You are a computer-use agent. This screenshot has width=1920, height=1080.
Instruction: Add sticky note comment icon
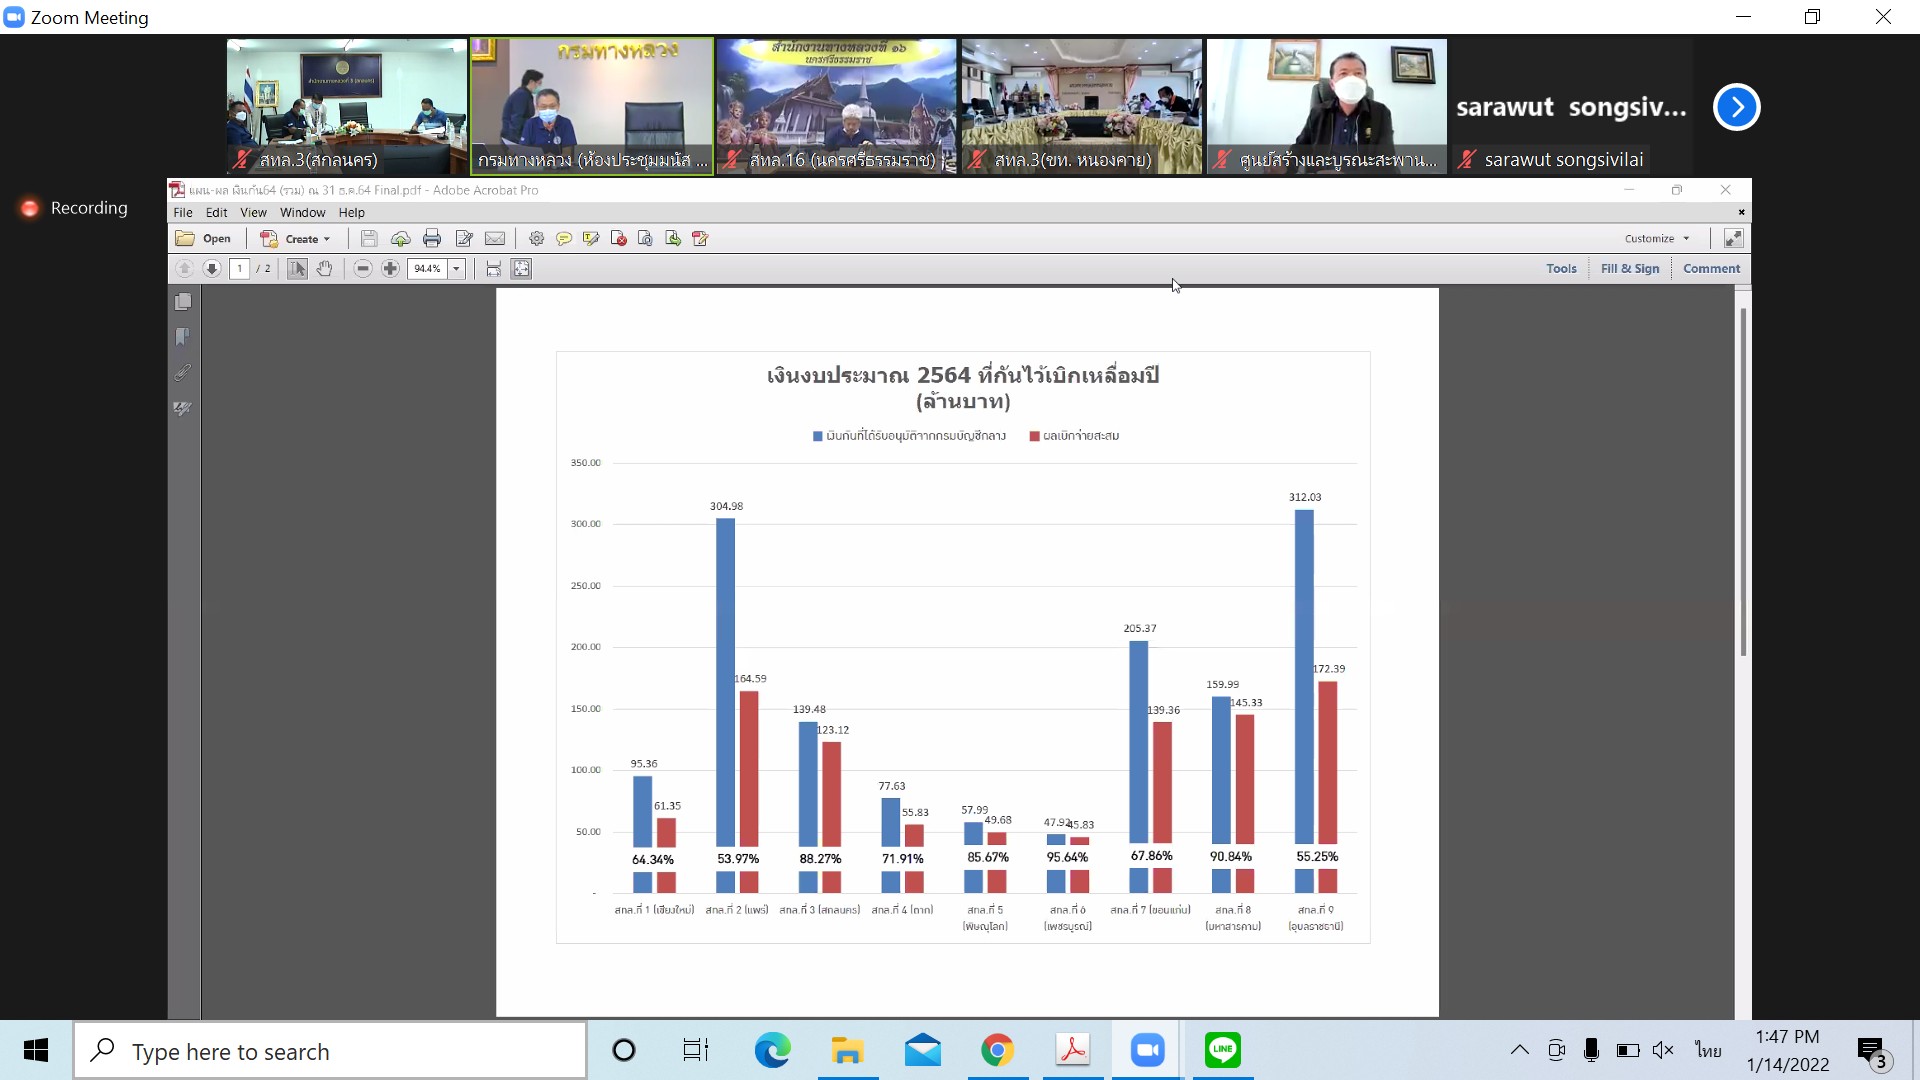[x=564, y=239]
